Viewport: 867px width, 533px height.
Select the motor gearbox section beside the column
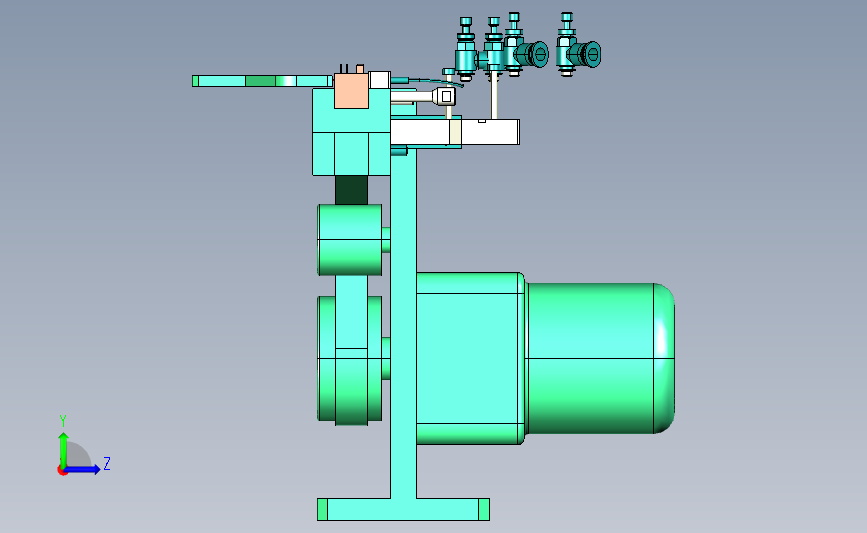pyautogui.click(x=470, y=358)
